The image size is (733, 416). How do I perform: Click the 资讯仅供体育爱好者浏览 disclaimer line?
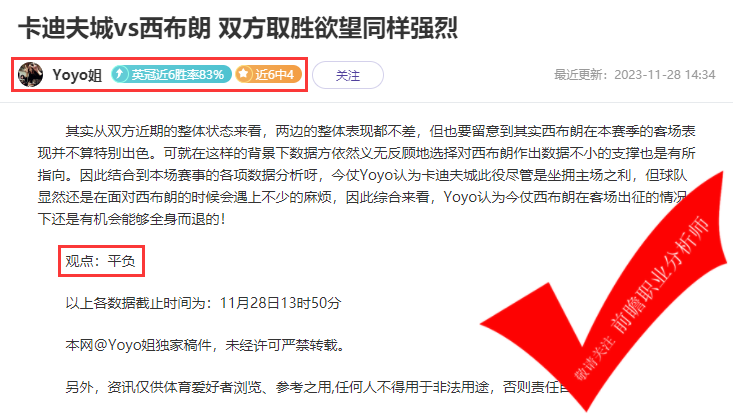point(318,387)
